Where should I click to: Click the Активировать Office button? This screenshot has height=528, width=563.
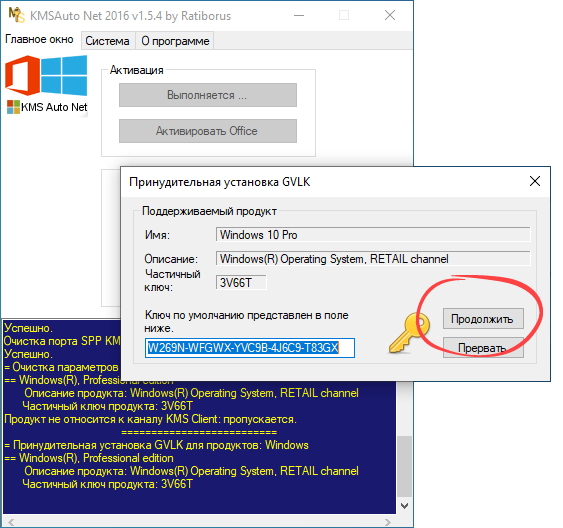click(x=208, y=131)
